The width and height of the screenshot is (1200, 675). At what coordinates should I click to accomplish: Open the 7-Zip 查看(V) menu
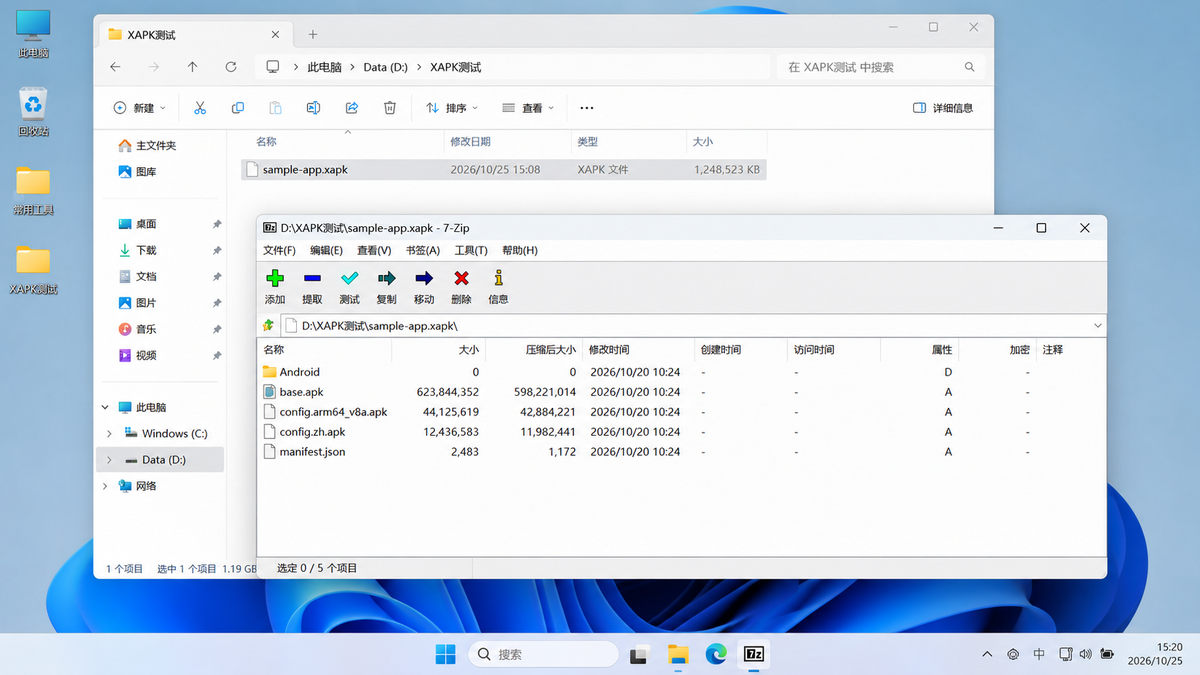tap(374, 250)
